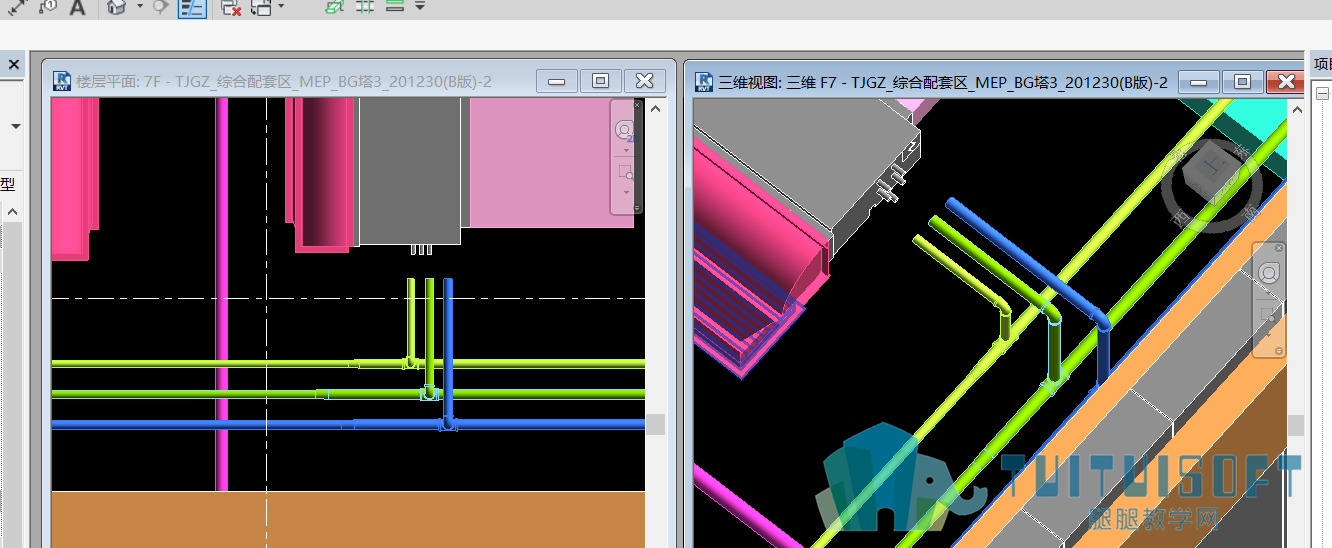Close the left side panel
Image resolution: width=1332 pixels, height=548 pixels.
click(14, 65)
